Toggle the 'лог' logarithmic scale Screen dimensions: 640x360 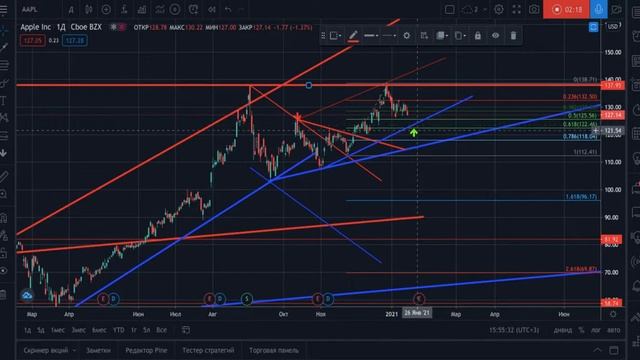(596, 330)
